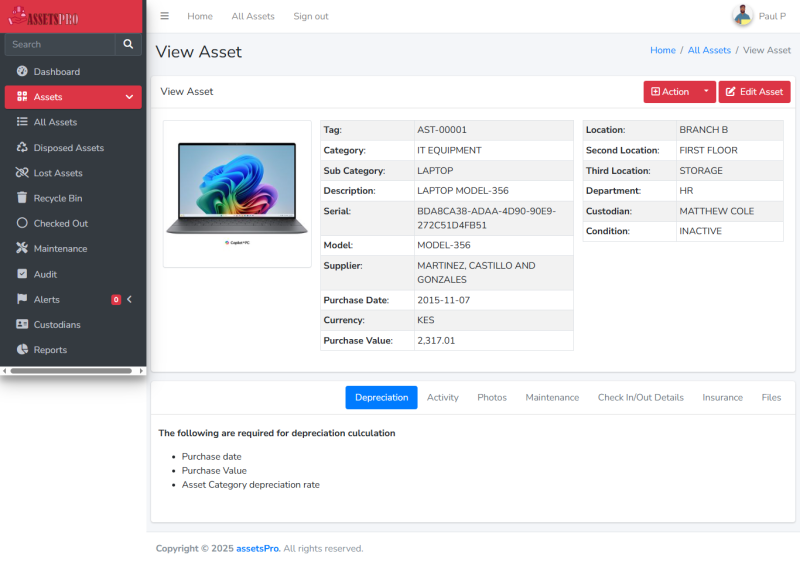Click the location value BRANCH B

[703, 130]
